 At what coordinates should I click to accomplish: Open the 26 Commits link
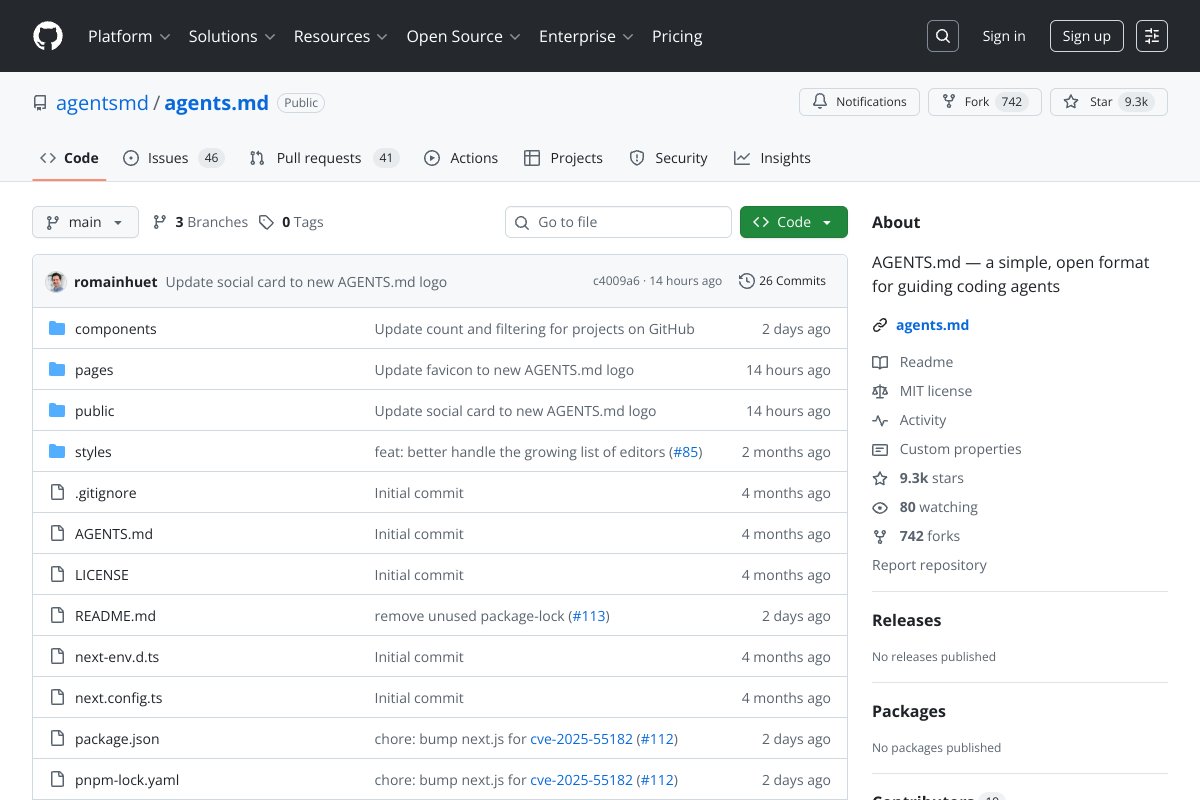(x=782, y=281)
